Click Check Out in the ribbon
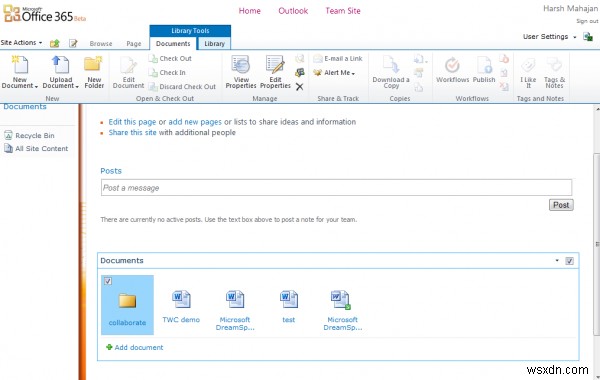 point(170,59)
